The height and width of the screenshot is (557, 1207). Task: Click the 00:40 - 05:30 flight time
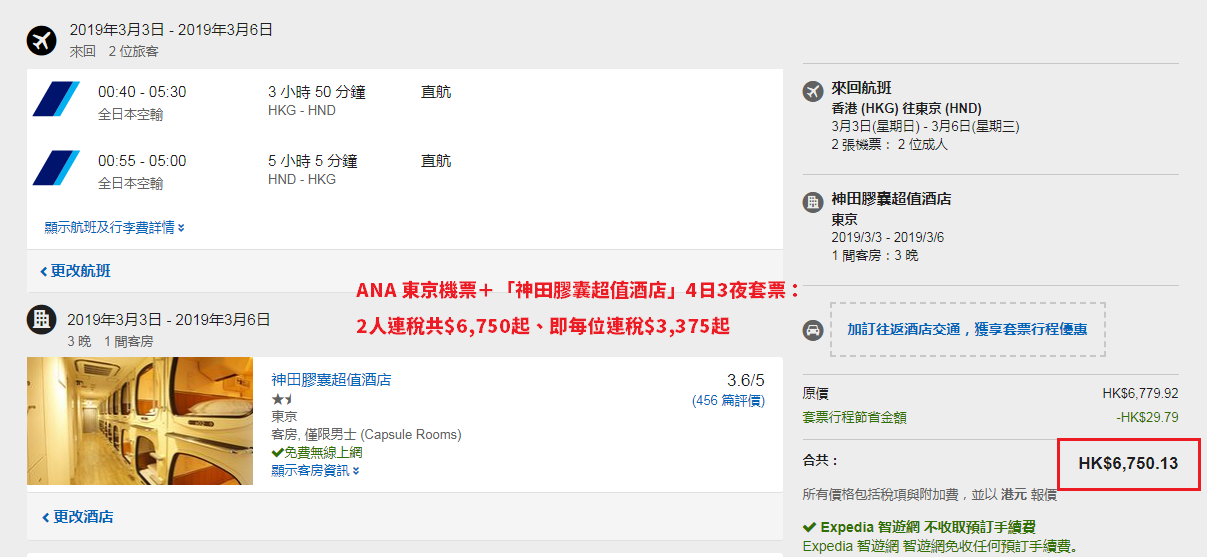142,92
